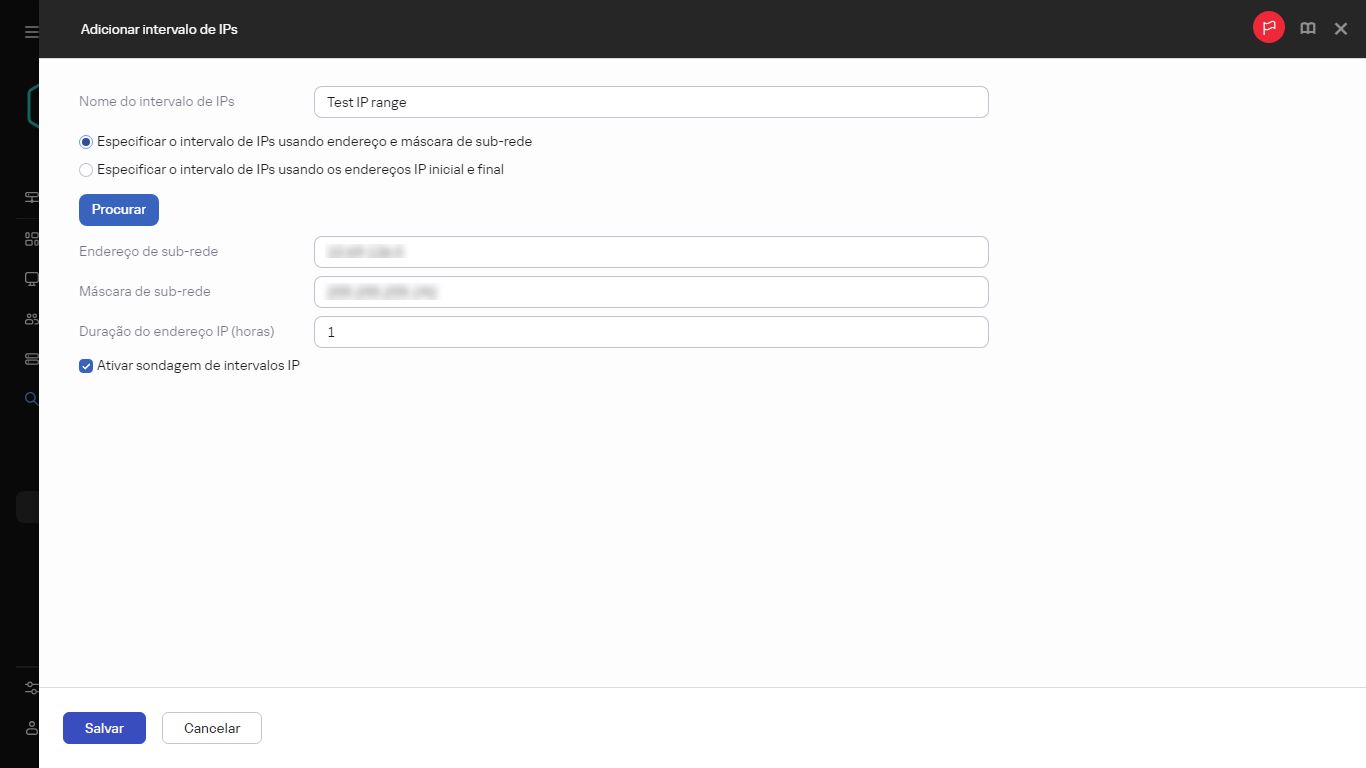Click the monitor devices icon in sidebar
Image resolution: width=1366 pixels, height=768 pixels.
click(x=31, y=279)
